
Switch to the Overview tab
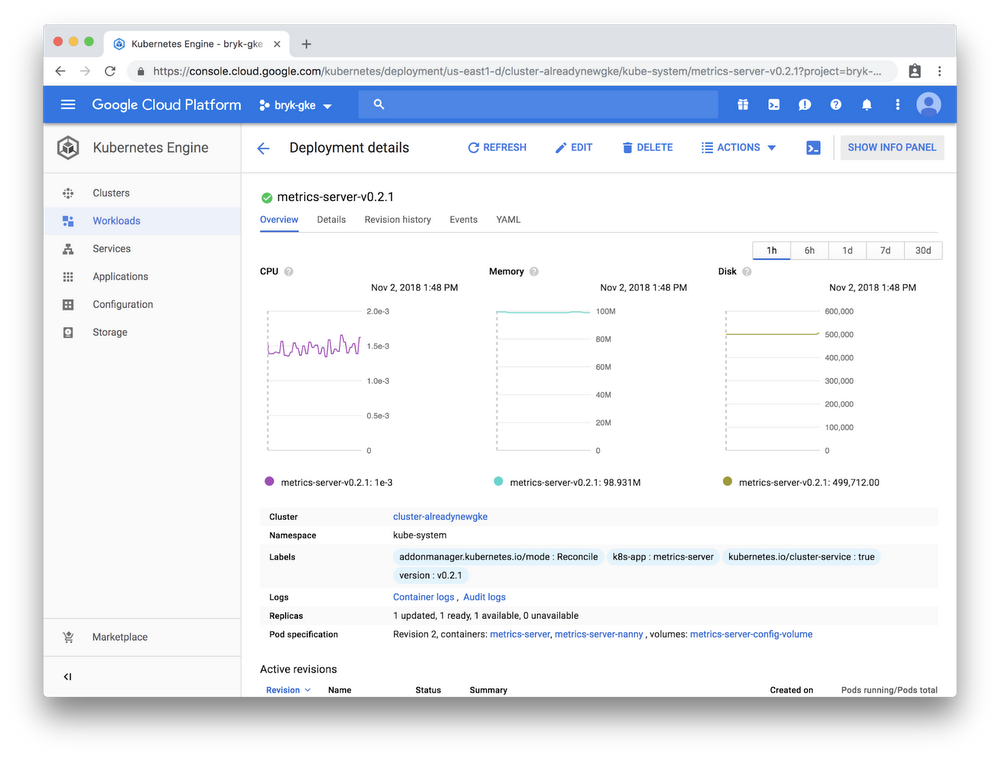(x=279, y=219)
